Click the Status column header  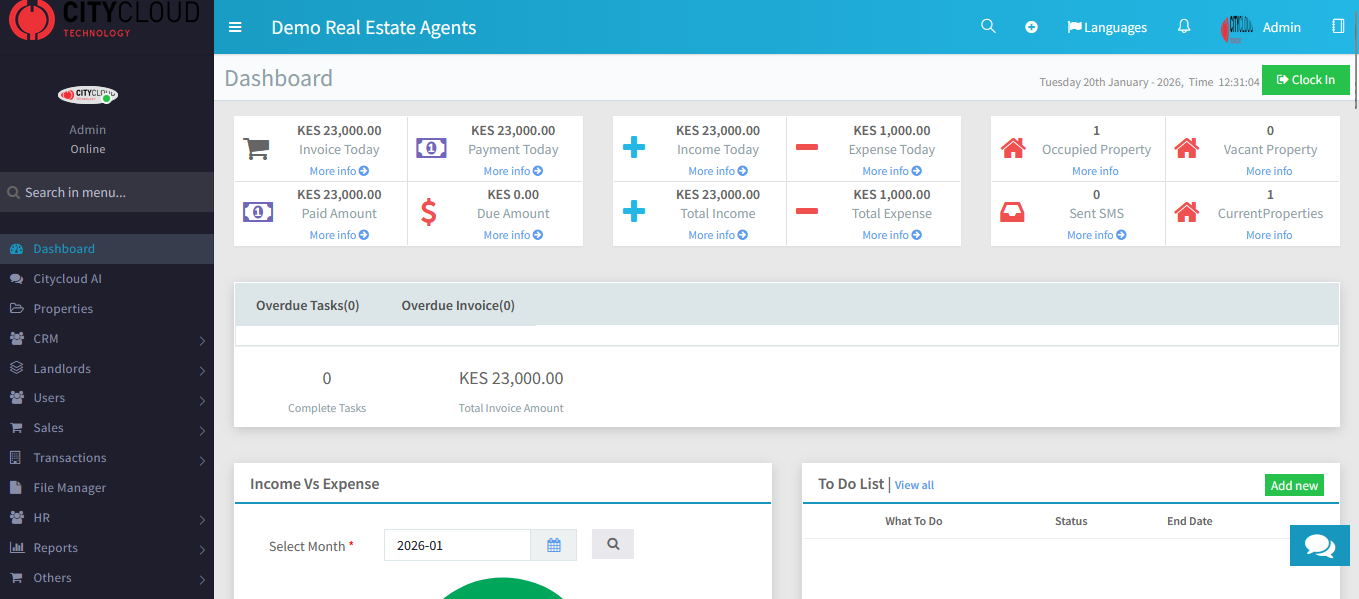tap(1071, 521)
